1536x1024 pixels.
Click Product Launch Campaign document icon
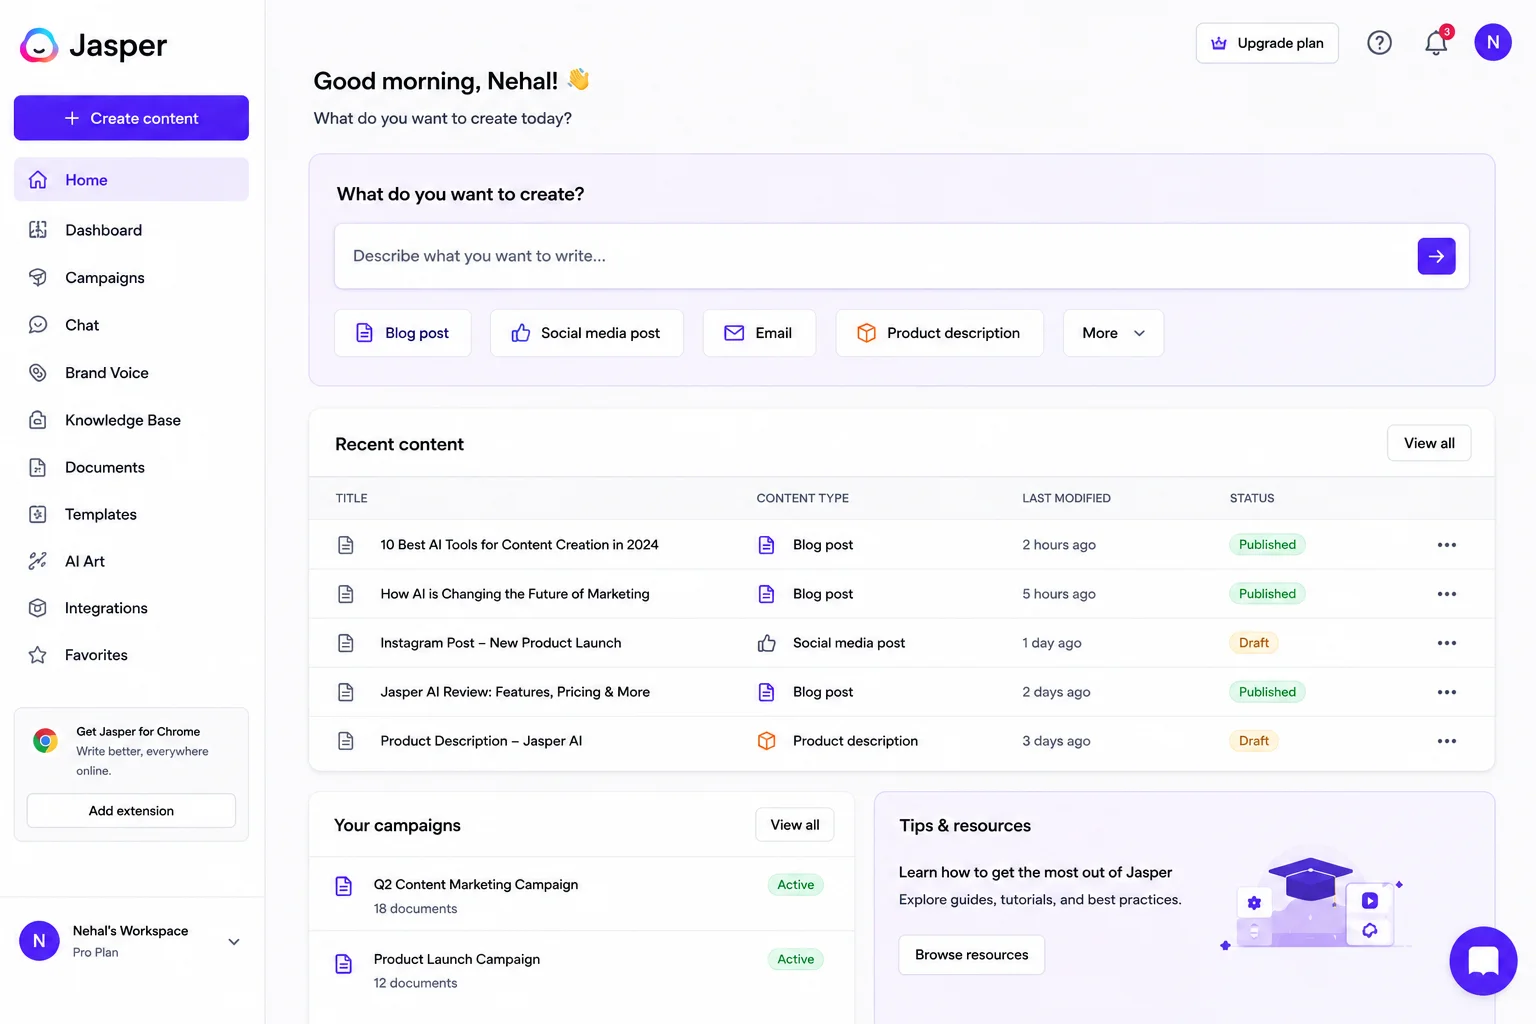point(344,964)
